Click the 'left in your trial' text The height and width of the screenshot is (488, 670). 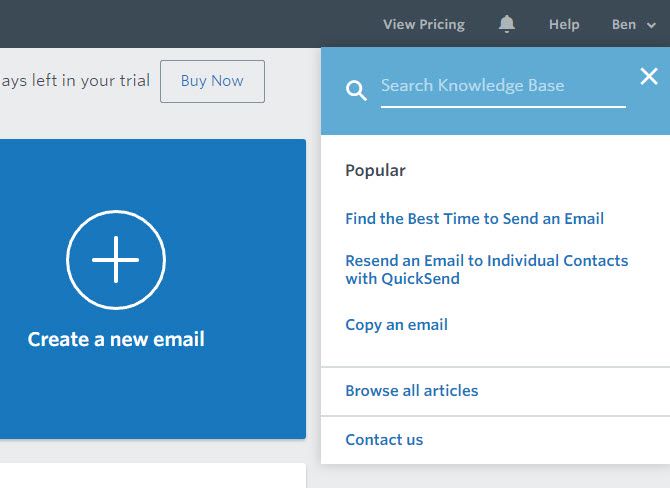point(76,81)
